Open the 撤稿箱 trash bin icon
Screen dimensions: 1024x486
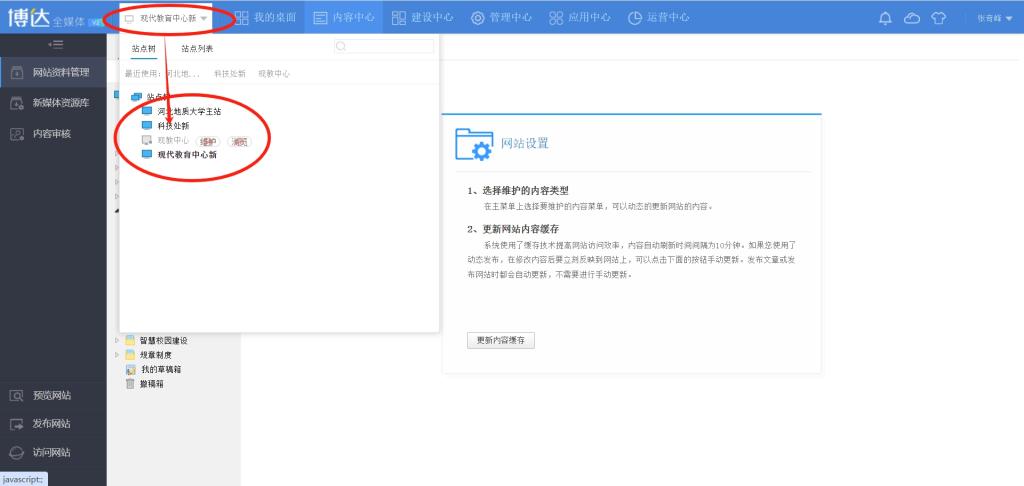pos(130,383)
